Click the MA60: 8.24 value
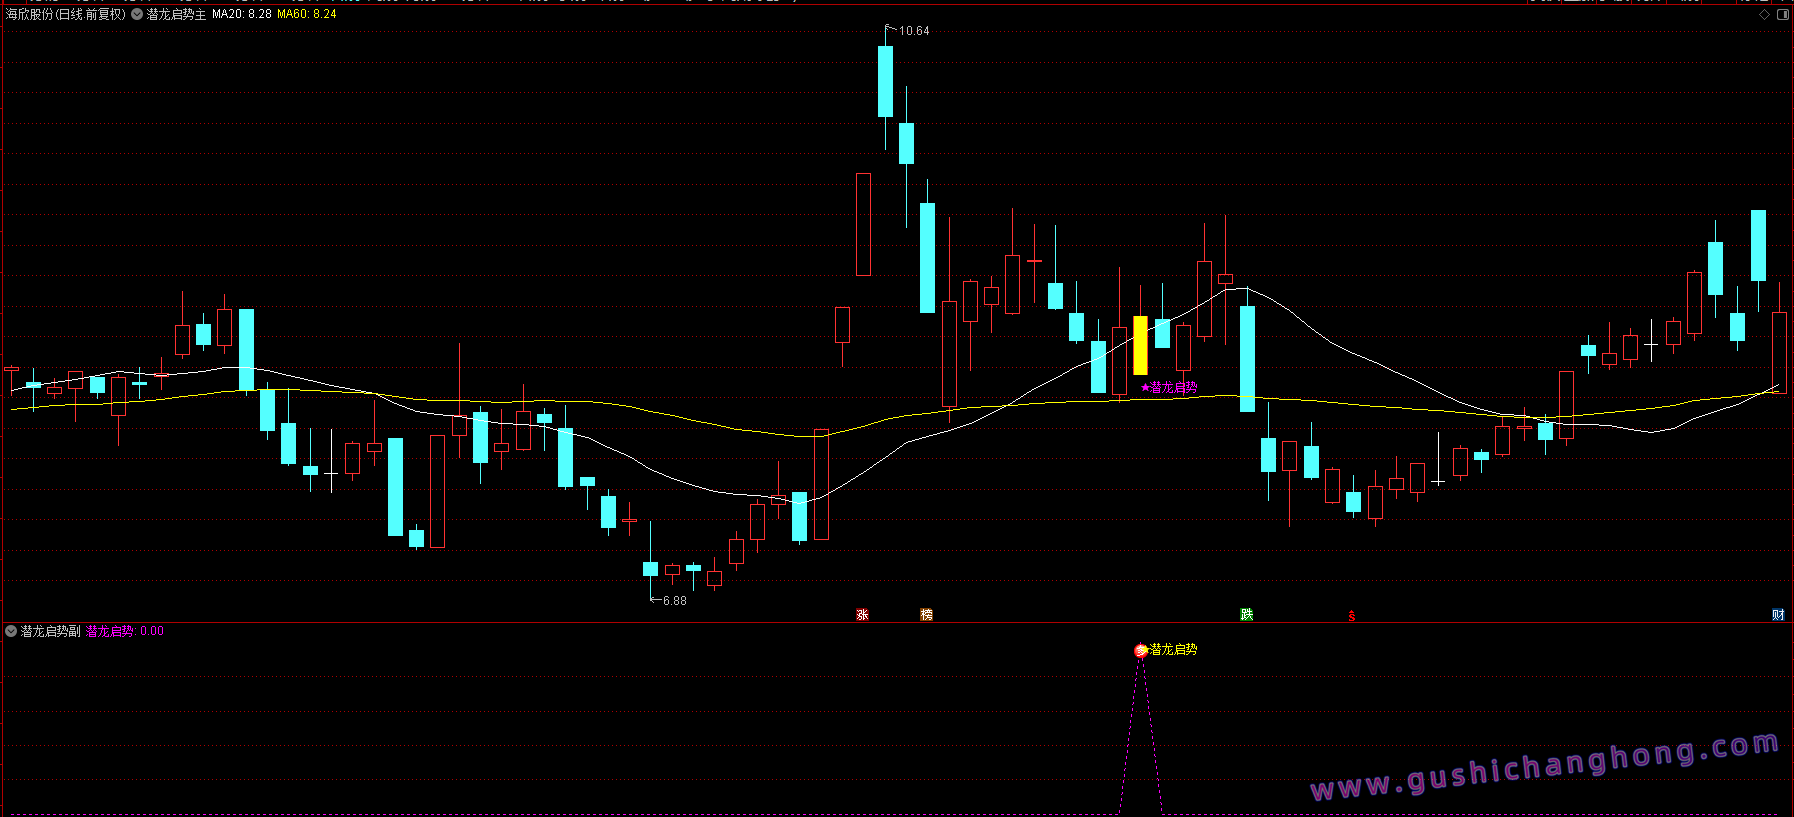 coord(307,14)
